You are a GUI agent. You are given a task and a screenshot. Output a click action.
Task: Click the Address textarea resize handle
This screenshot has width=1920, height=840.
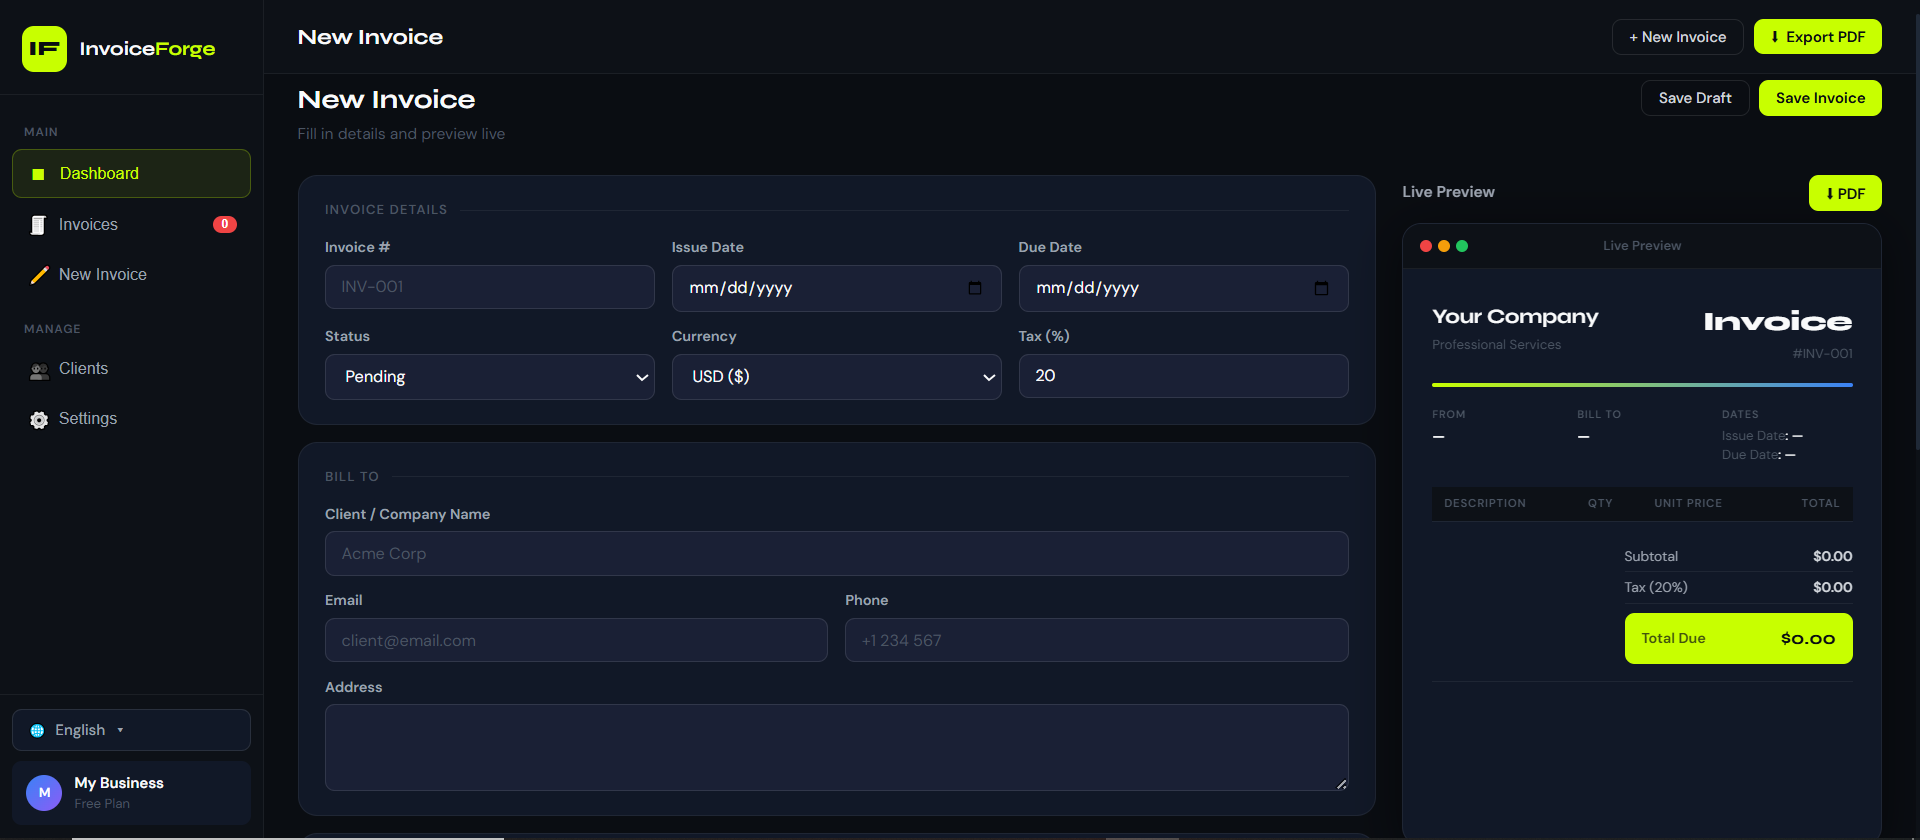click(1341, 784)
